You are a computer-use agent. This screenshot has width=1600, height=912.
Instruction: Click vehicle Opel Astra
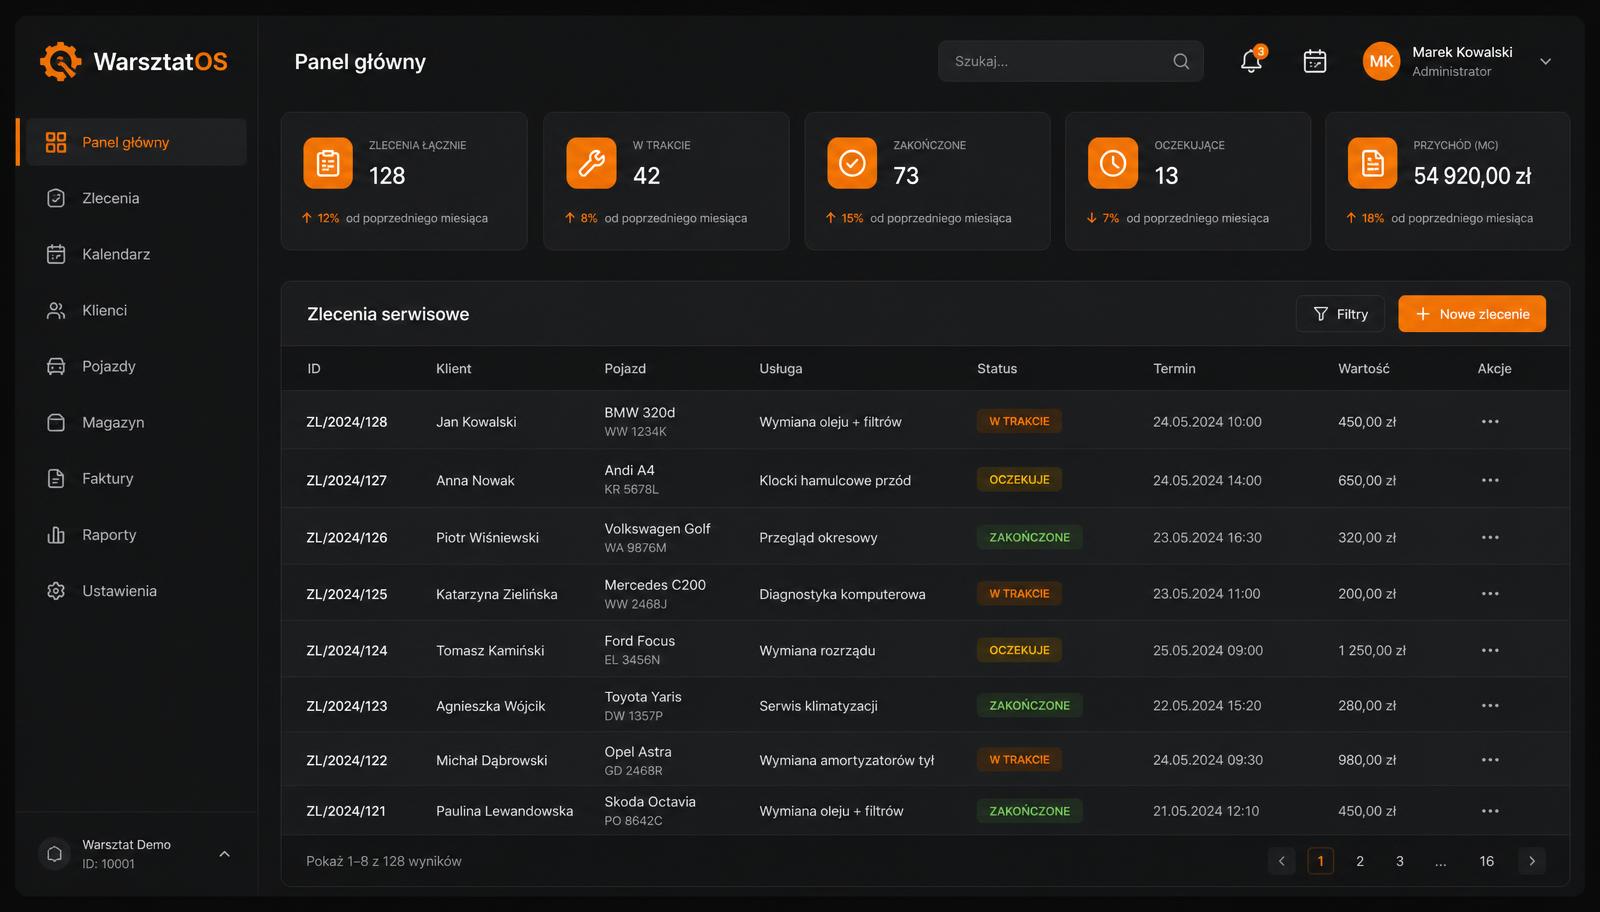(638, 752)
